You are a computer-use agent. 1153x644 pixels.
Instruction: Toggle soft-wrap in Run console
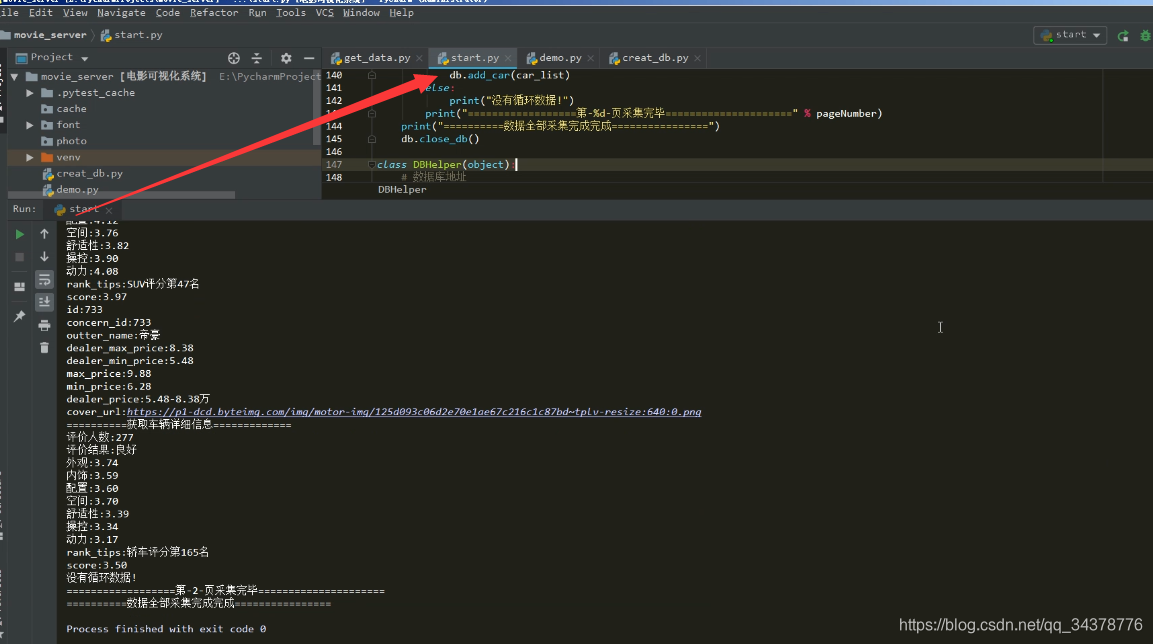click(x=44, y=279)
